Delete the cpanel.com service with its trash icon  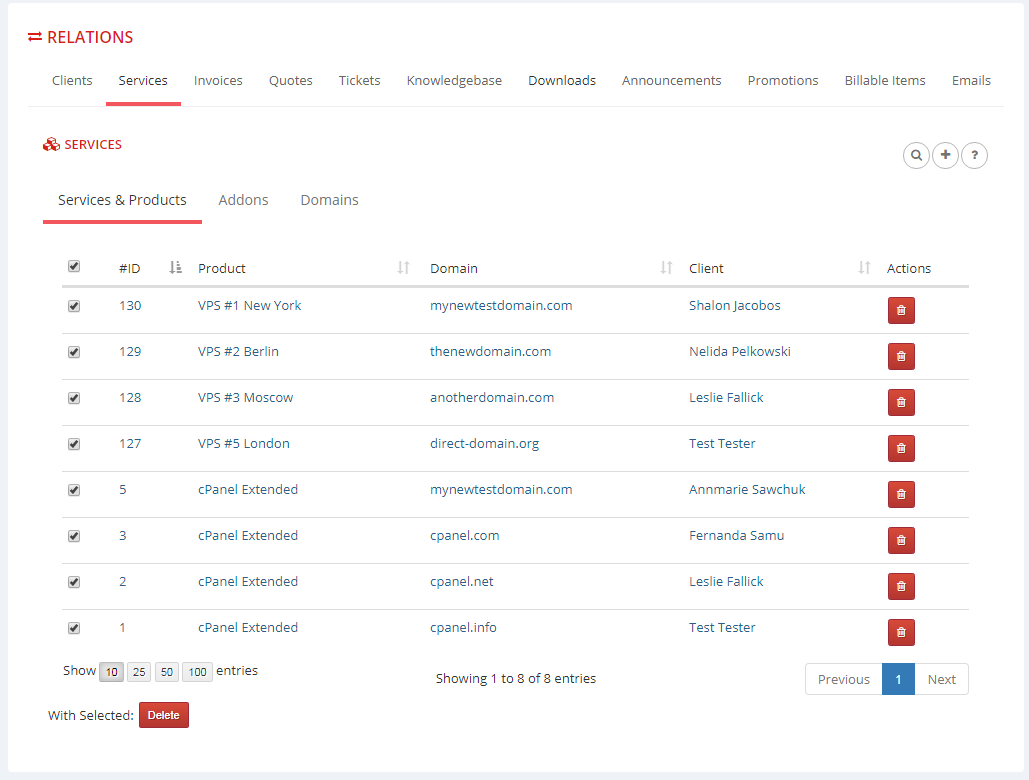[x=900, y=540]
